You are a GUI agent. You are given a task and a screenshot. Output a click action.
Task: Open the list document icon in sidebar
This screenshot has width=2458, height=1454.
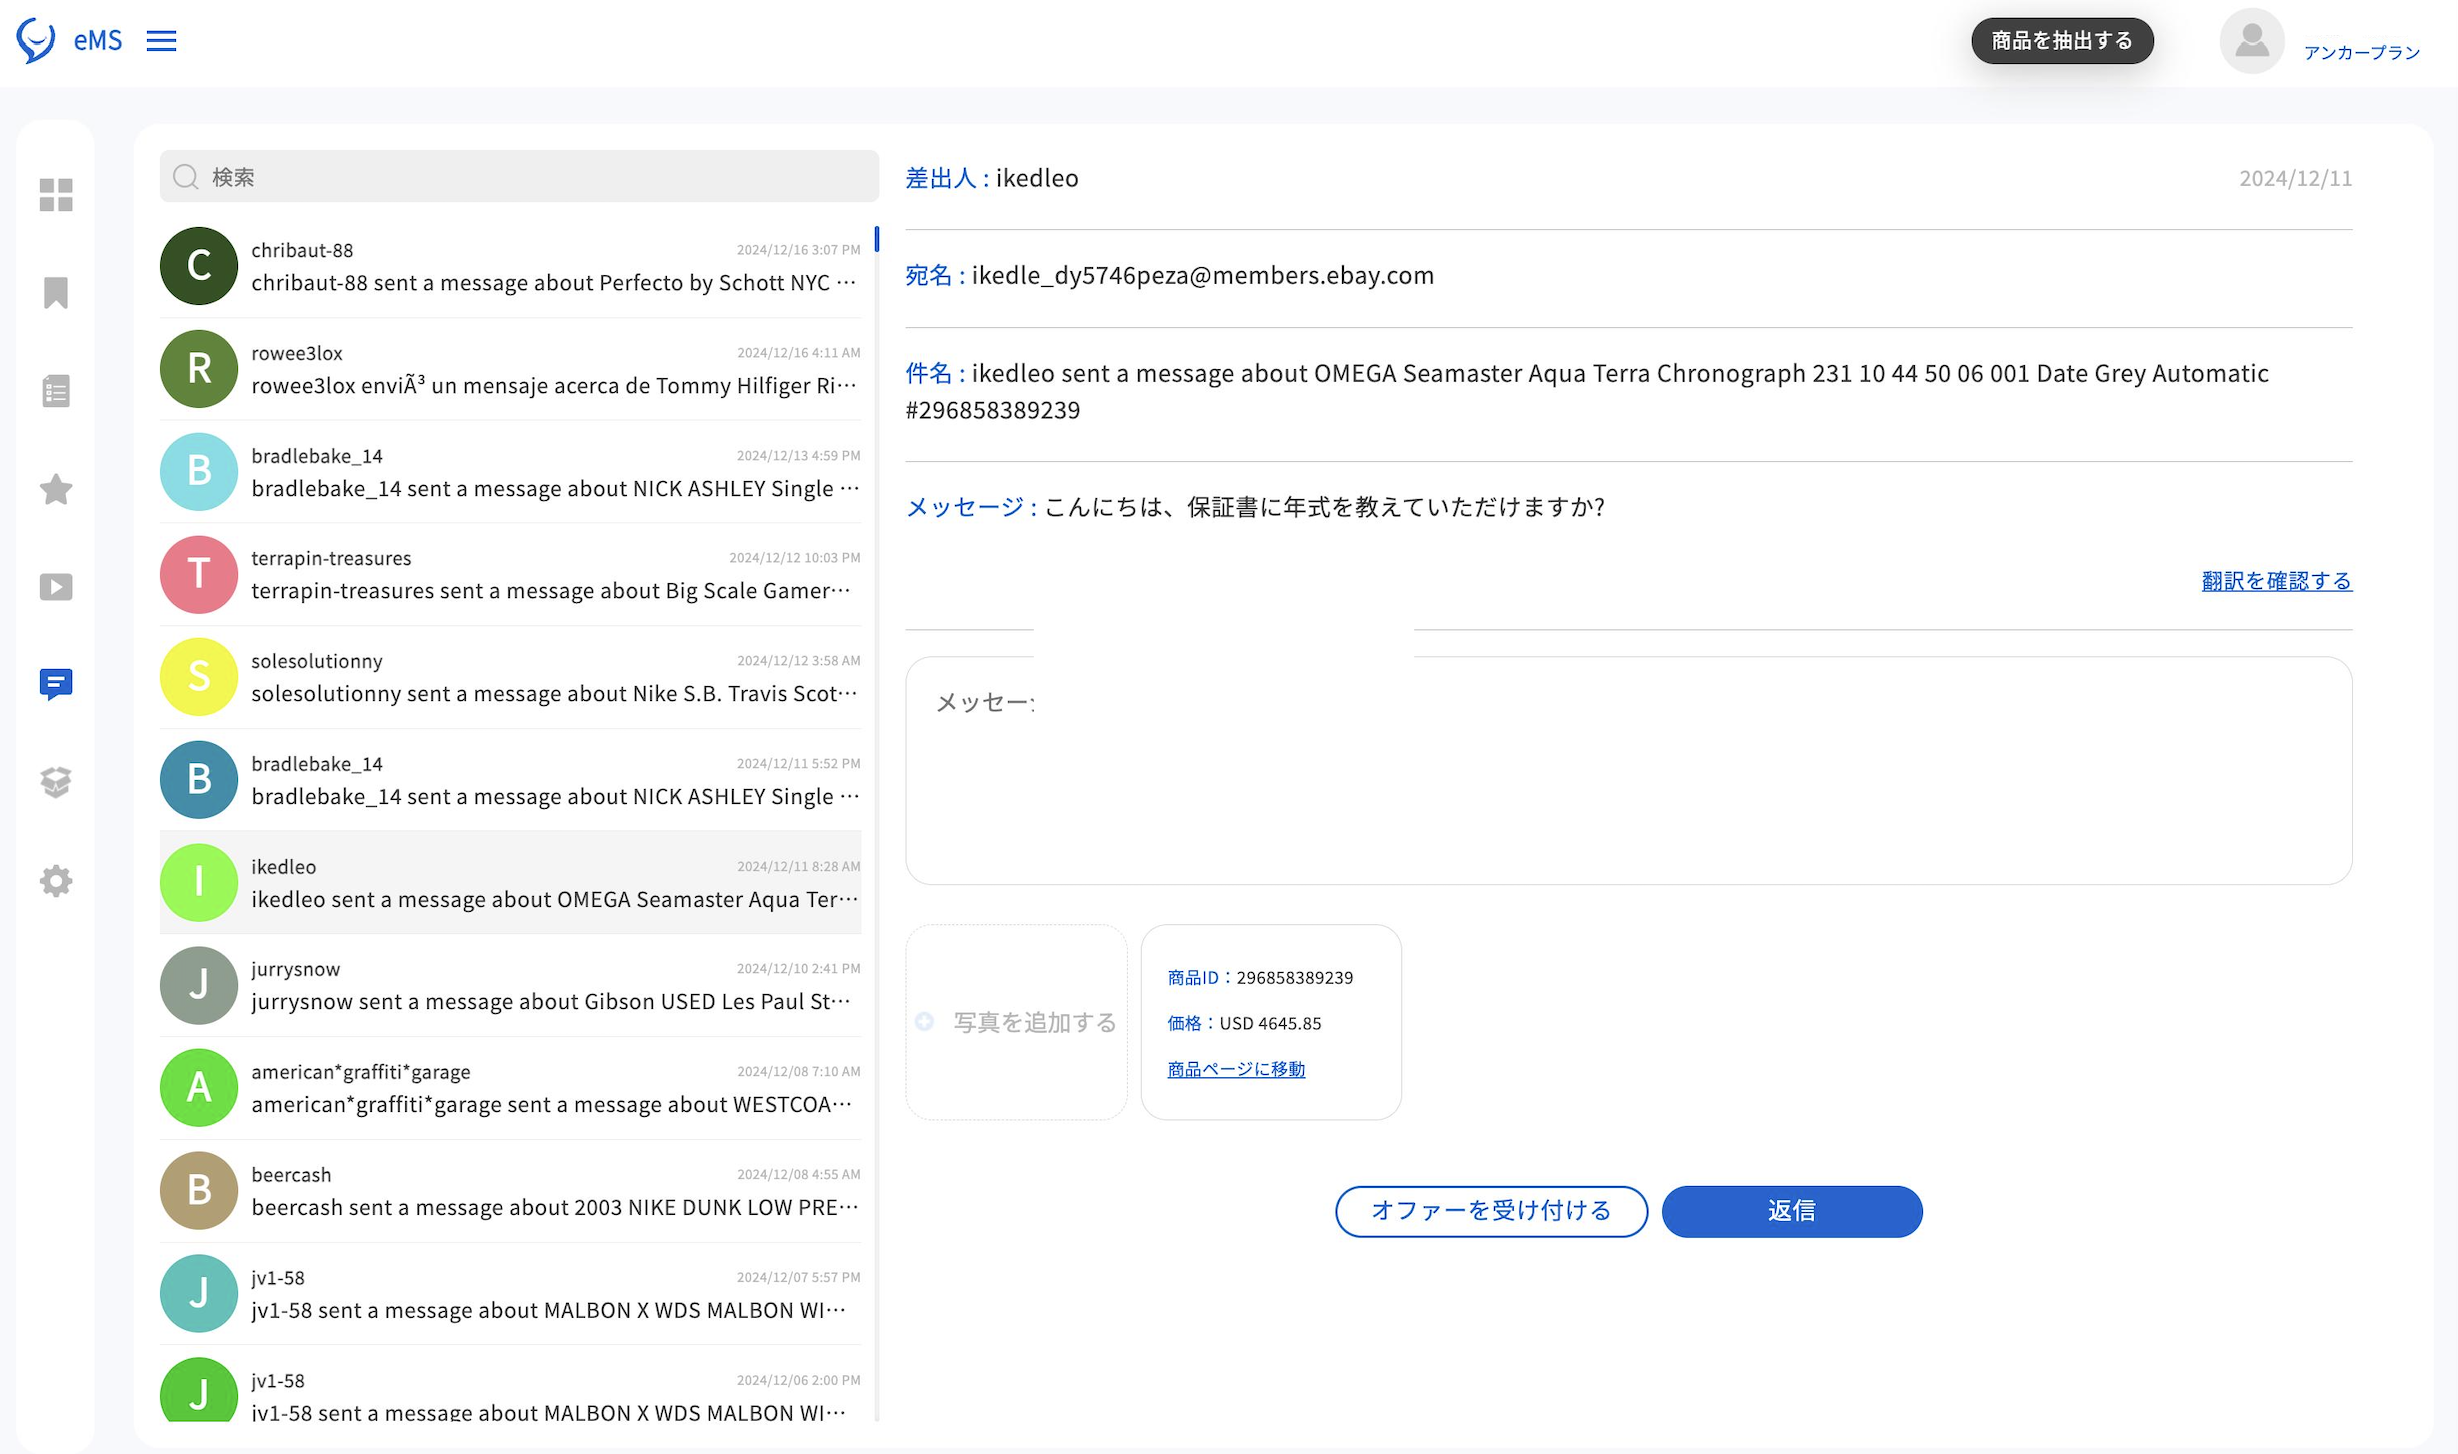(x=56, y=391)
